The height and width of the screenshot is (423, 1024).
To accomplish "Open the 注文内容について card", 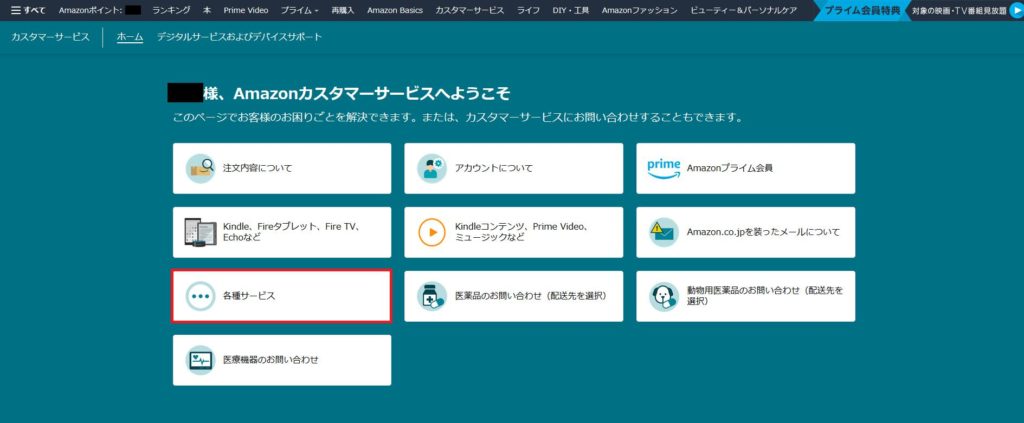I will (x=282, y=168).
